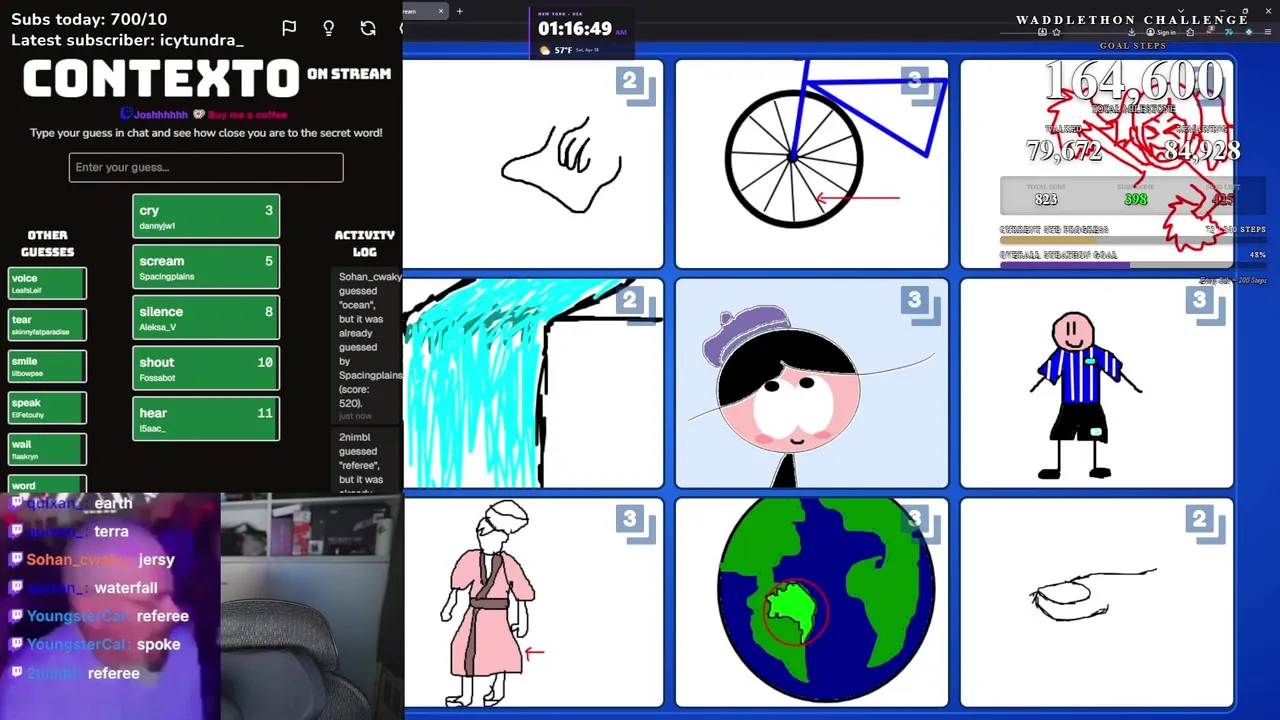
Task: Click the 'waterfall' chat message
Action: pyautogui.click(x=126, y=588)
